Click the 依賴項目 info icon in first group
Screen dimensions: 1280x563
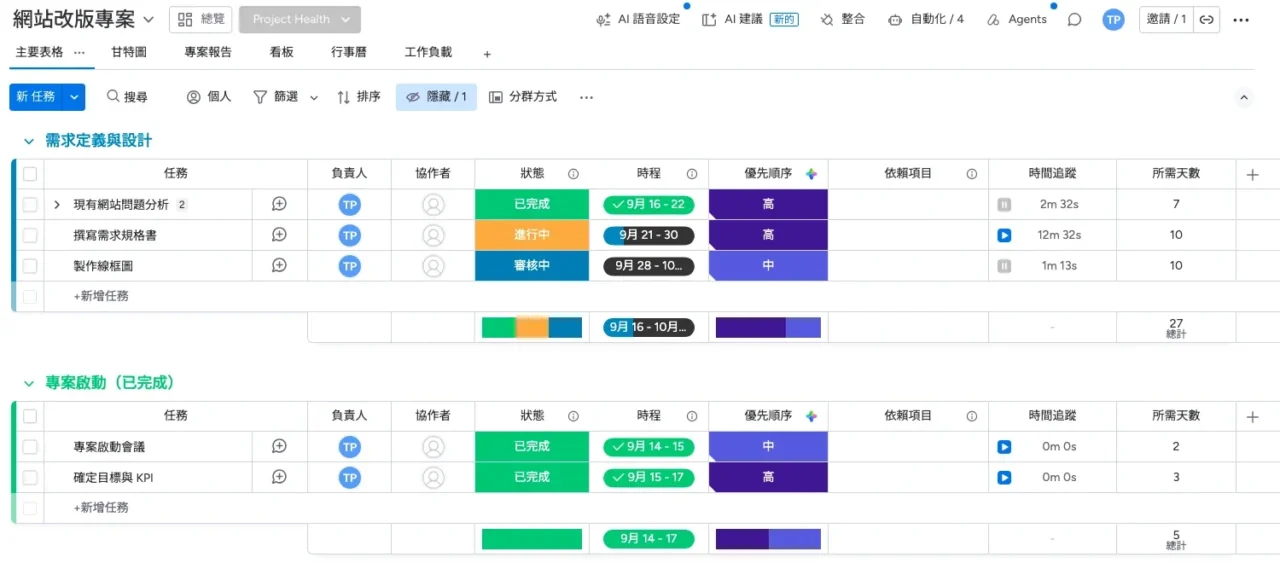[972, 174]
